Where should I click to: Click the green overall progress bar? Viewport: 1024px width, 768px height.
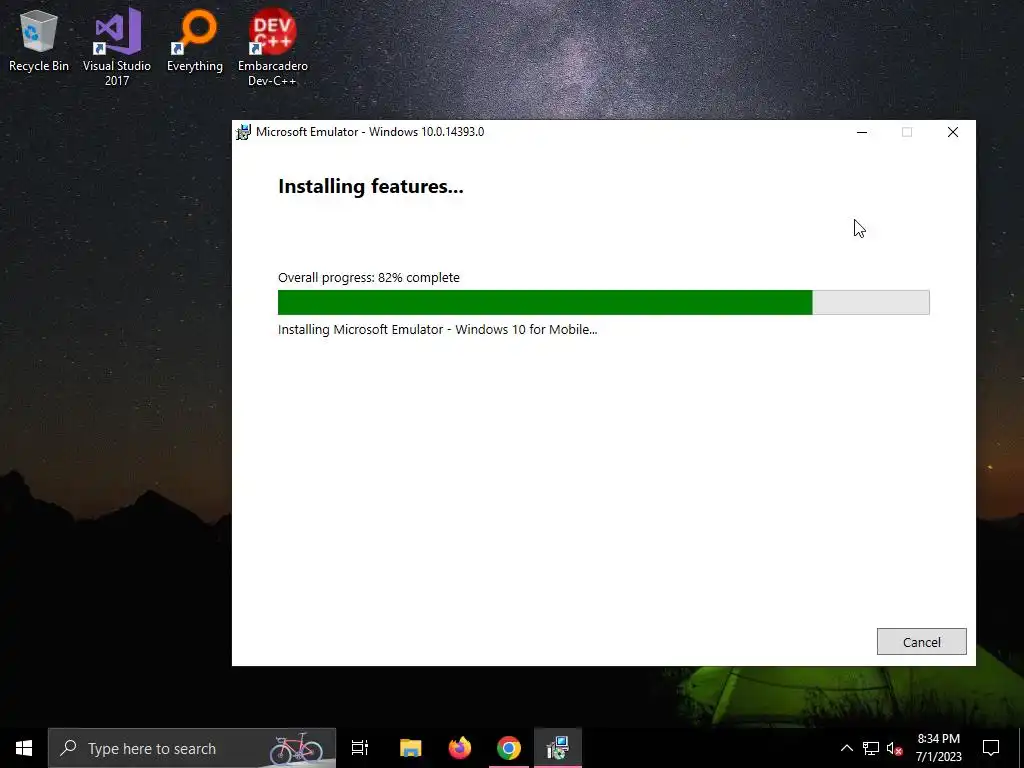[x=603, y=302]
